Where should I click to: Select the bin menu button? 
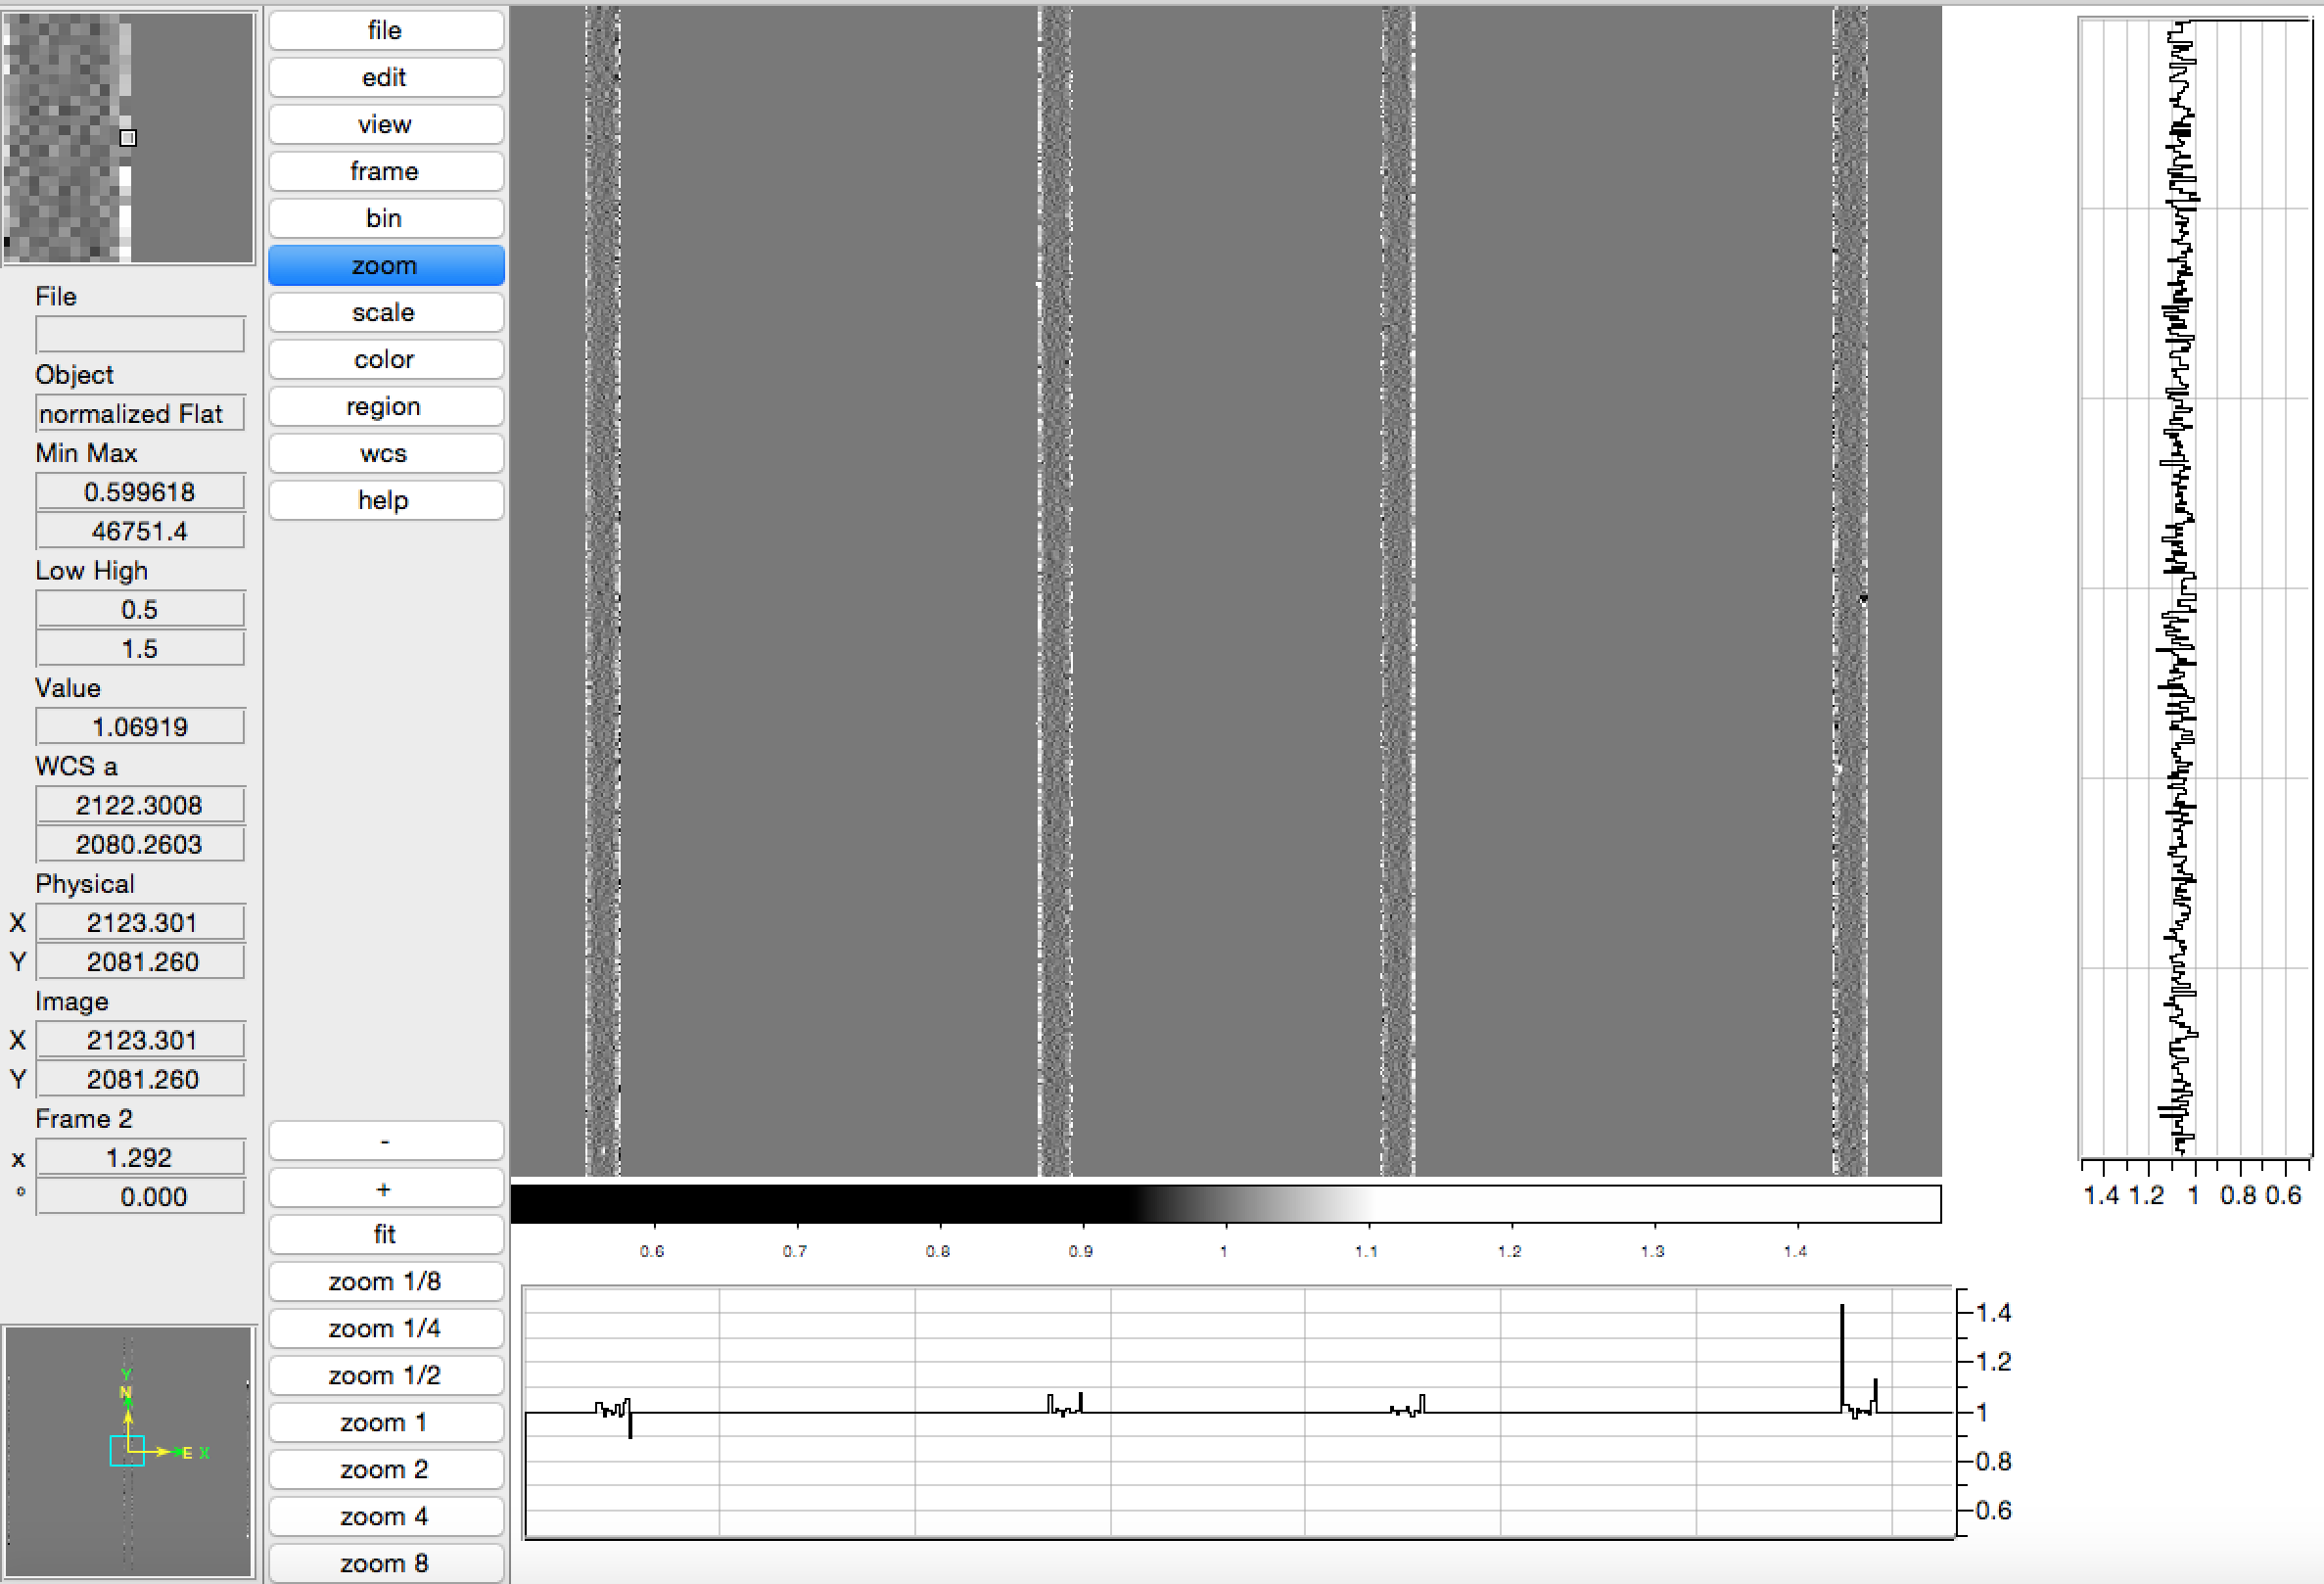pos(385,218)
